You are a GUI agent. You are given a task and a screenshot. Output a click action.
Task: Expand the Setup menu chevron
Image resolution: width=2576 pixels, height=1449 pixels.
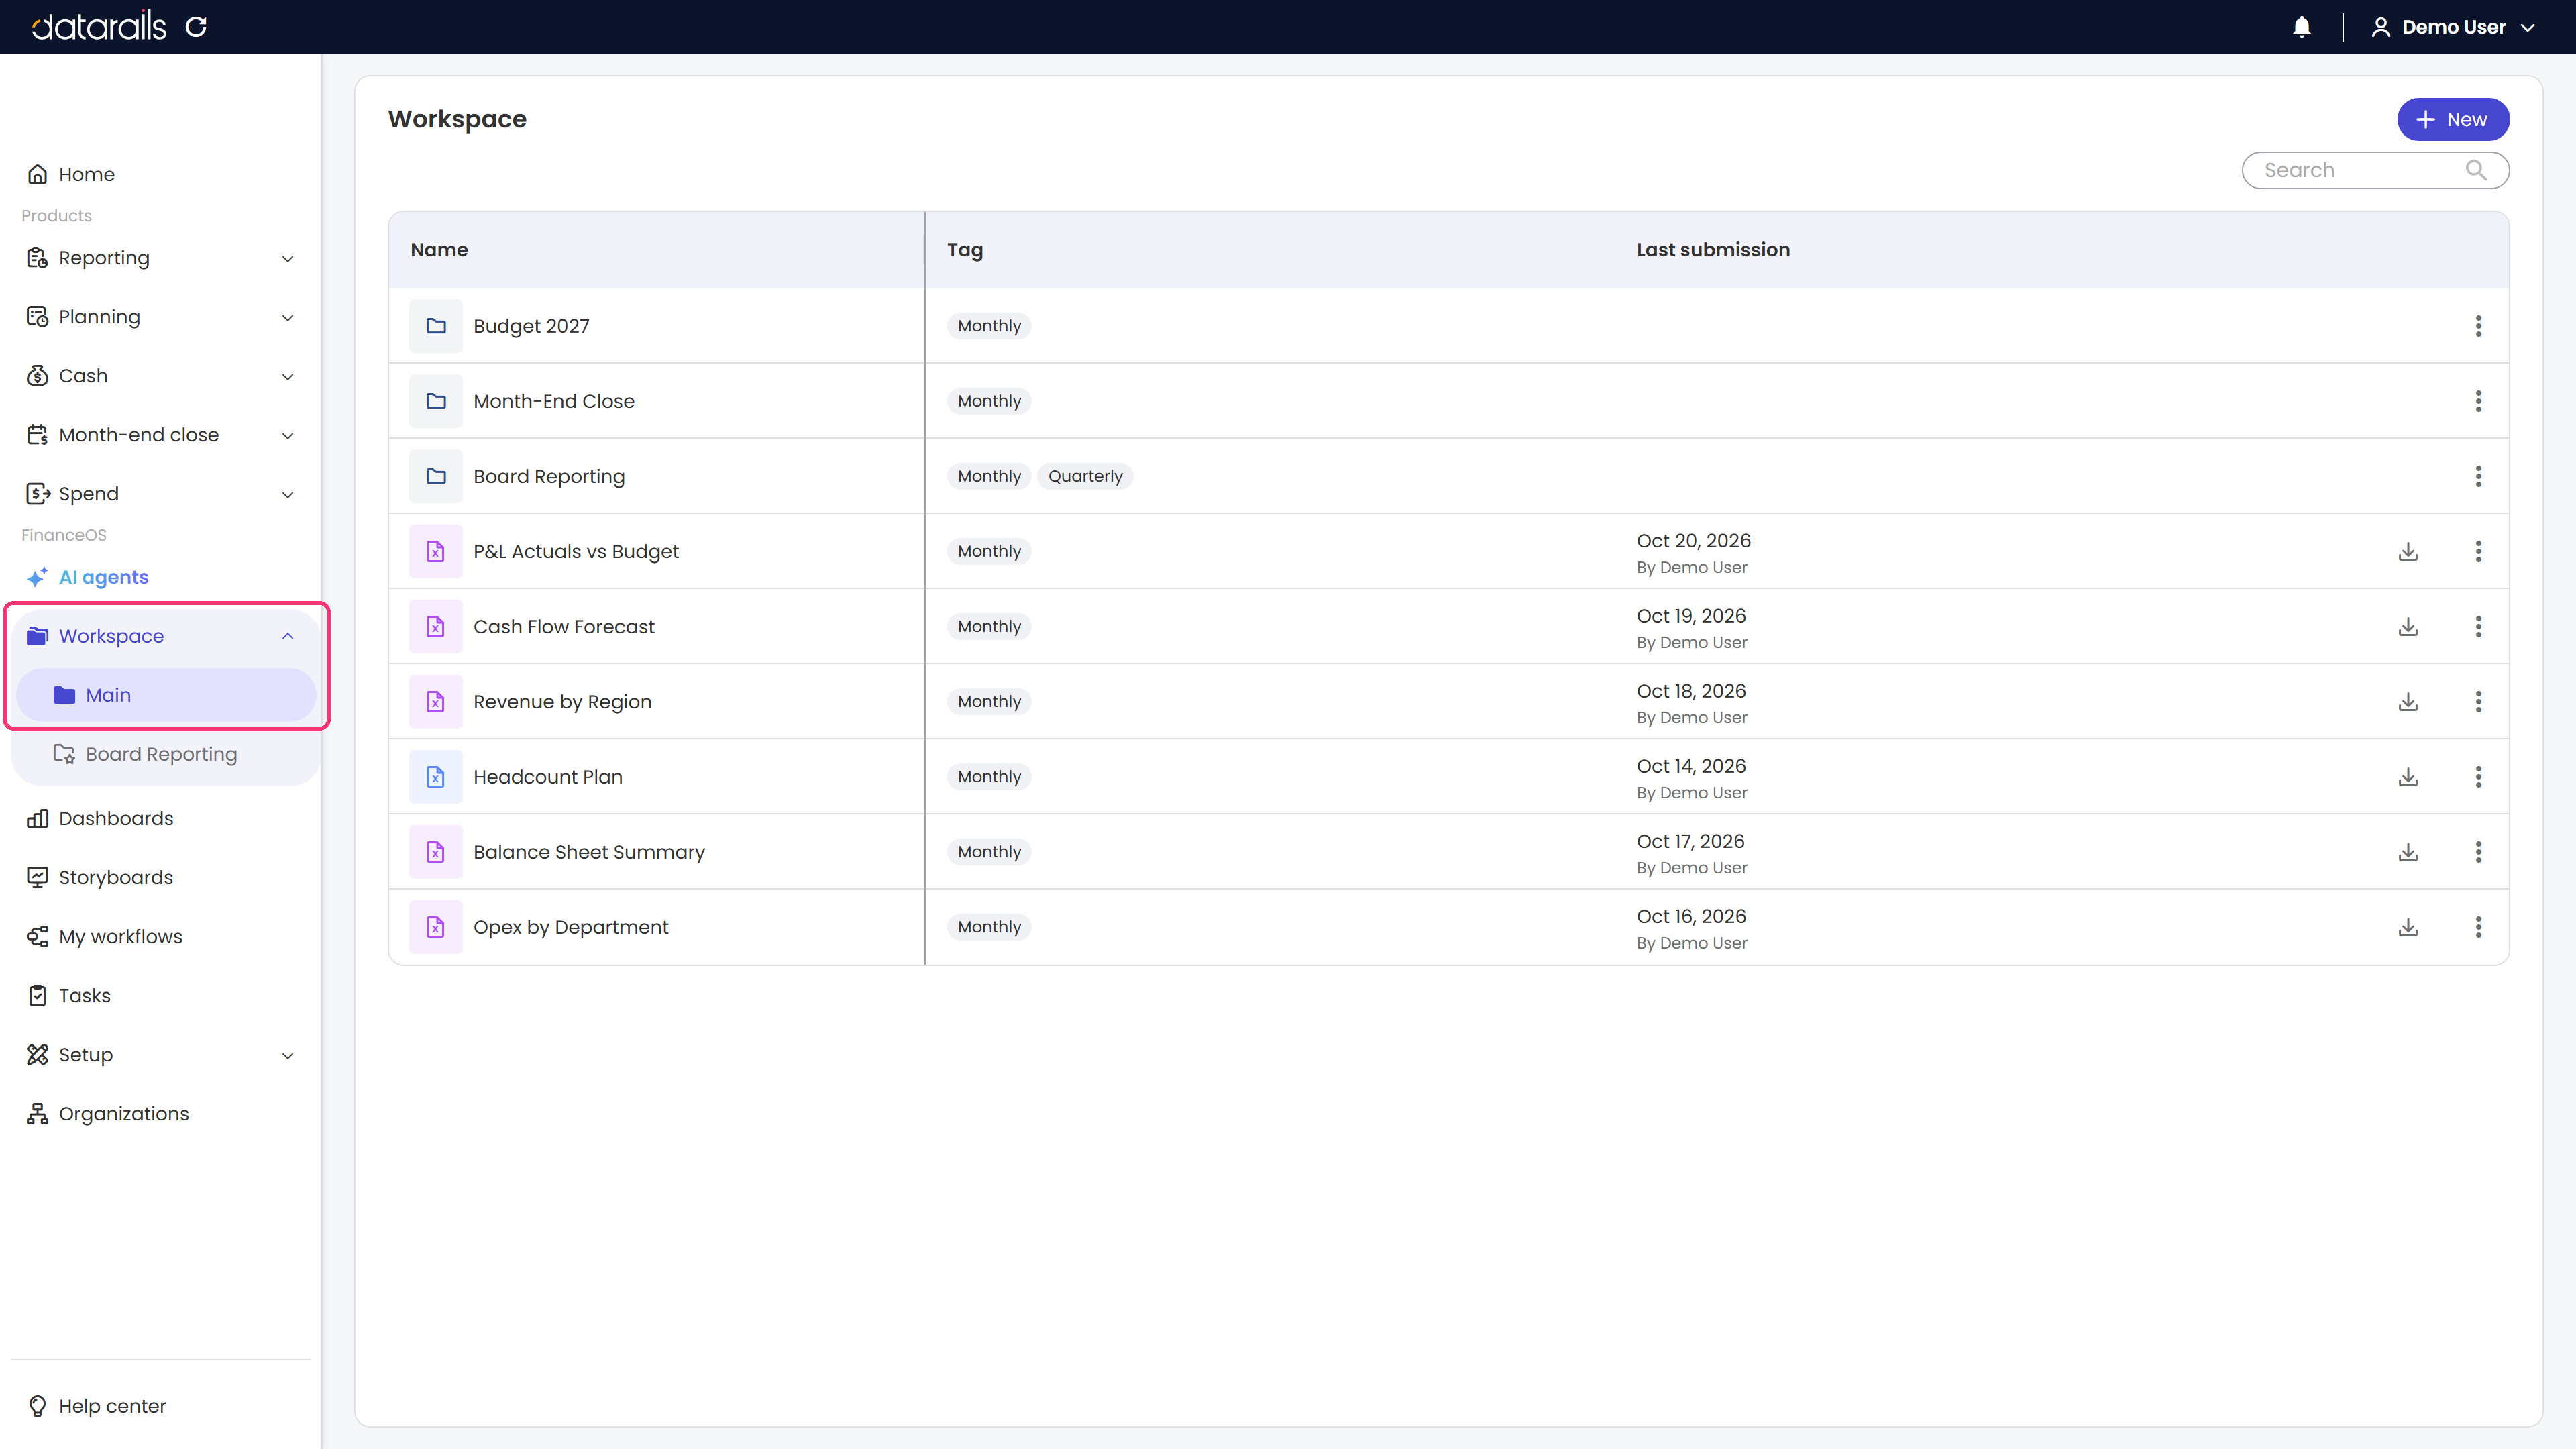(x=288, y=1056)
